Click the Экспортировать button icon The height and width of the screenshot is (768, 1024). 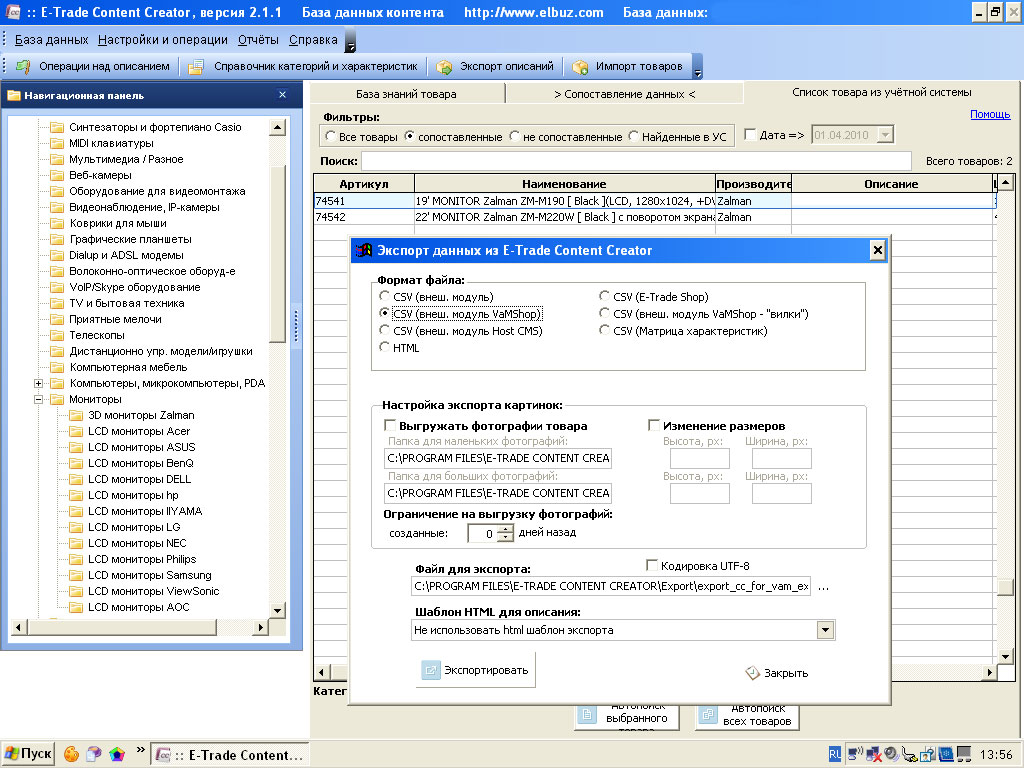pyautogui.click(x=431, y=670)
